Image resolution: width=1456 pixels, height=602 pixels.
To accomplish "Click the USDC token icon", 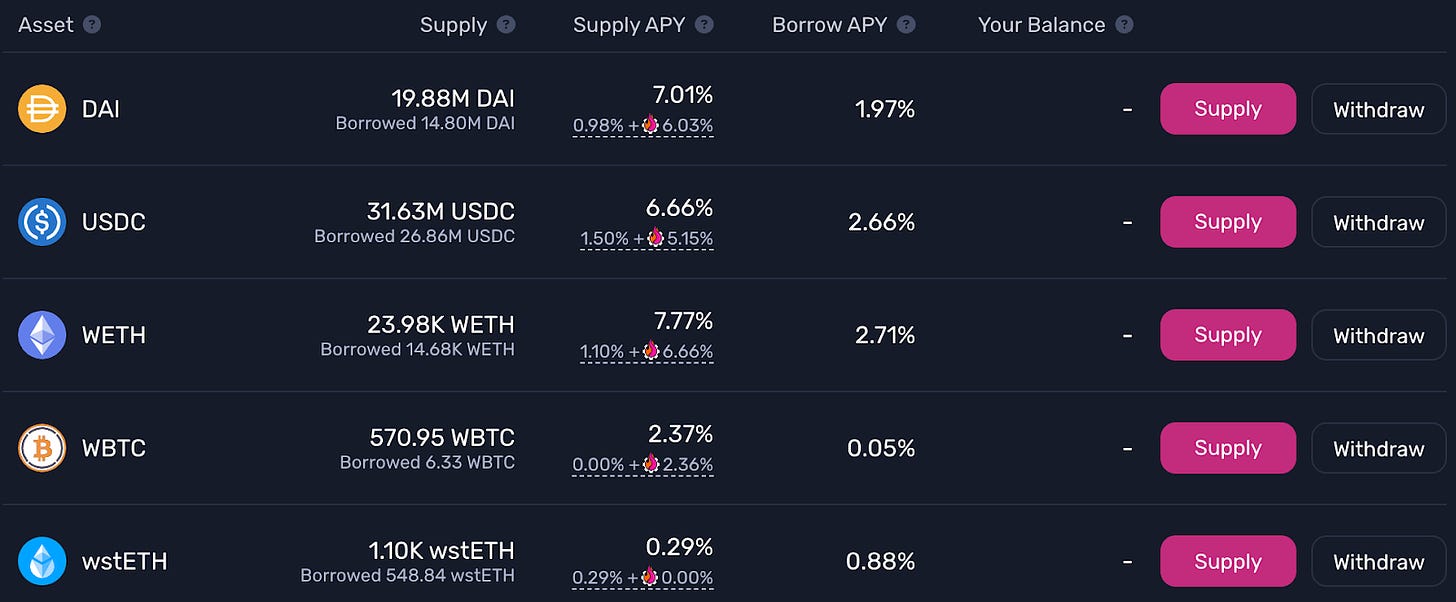I will [42, 222].
